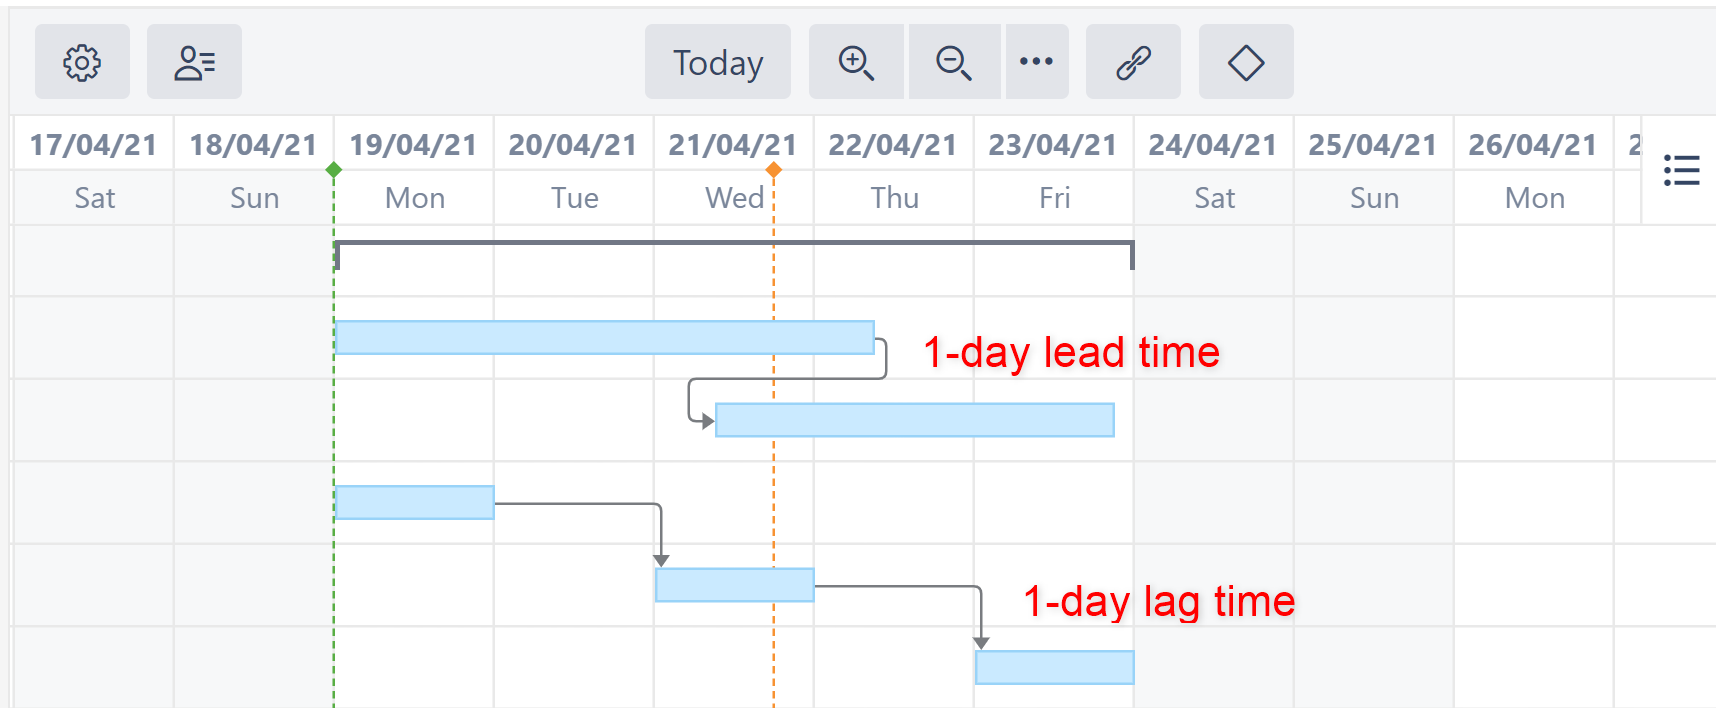Click the 19/04/21 Mon date header
This screenshot has width=1716, height=708.
click(413, 143)
